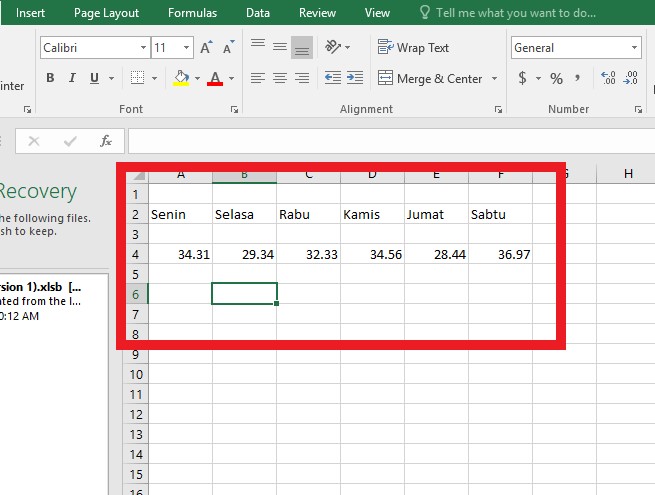The image size is (655, 495).
Task: Click the Orientation text rotation icon
Action: pos(333,47)
